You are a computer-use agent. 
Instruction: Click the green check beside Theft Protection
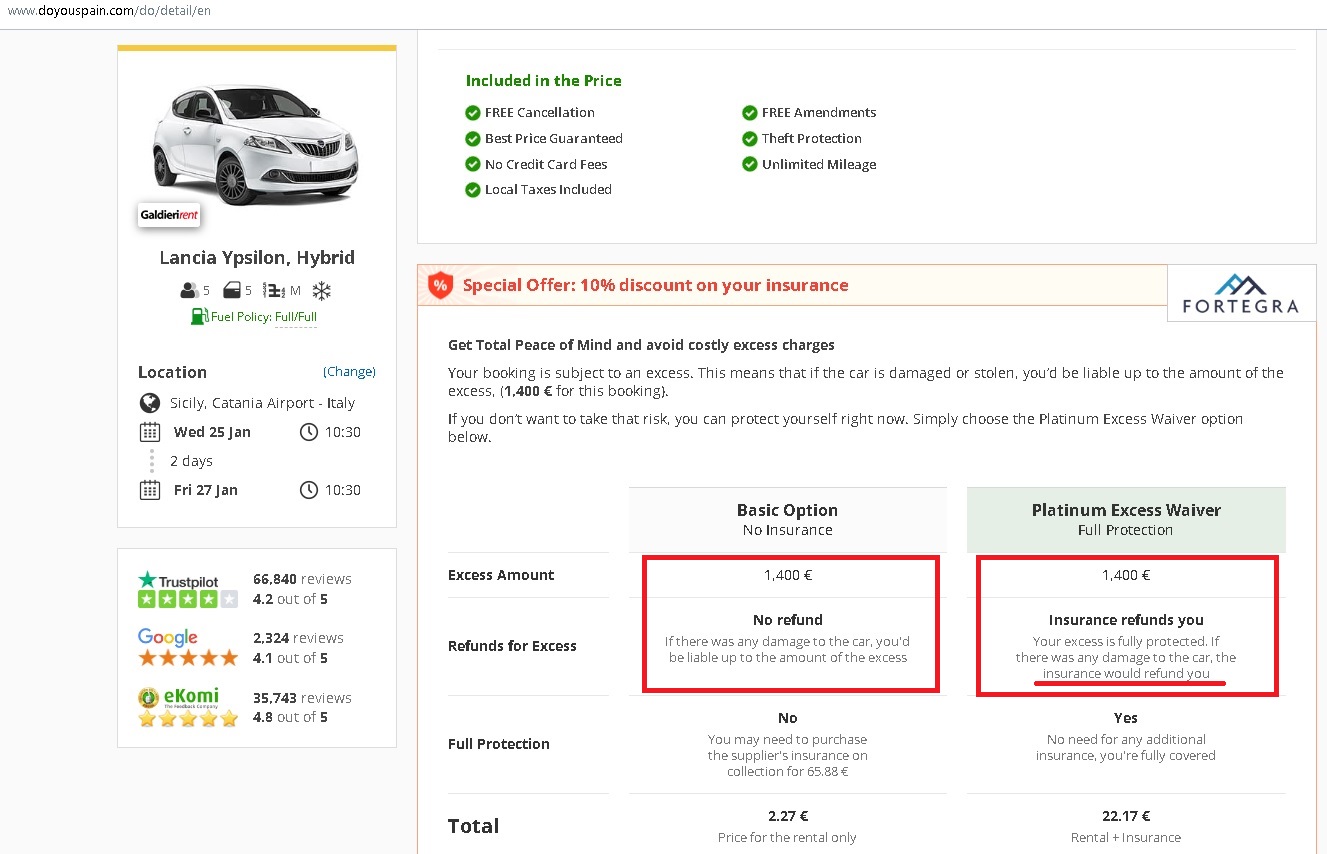750,139
